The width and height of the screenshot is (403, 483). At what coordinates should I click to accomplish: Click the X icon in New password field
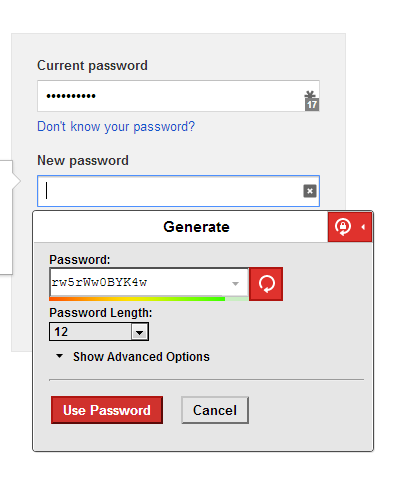point(310,191)
